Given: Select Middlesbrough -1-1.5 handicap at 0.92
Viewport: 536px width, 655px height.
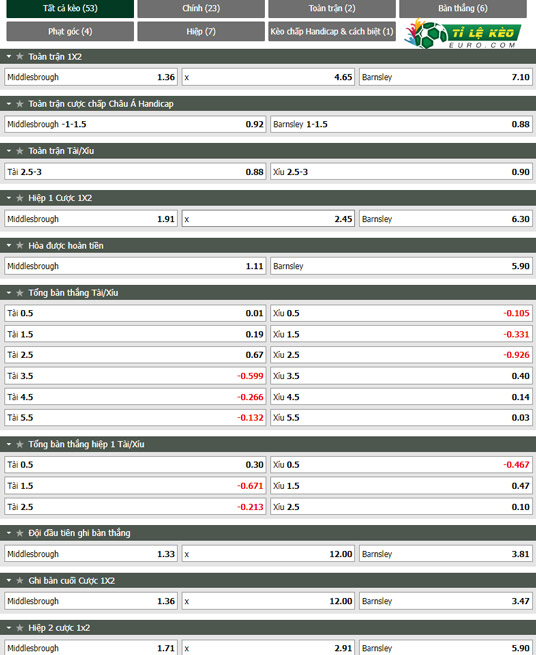Looking at the screenshot, I should coord(135,124).
